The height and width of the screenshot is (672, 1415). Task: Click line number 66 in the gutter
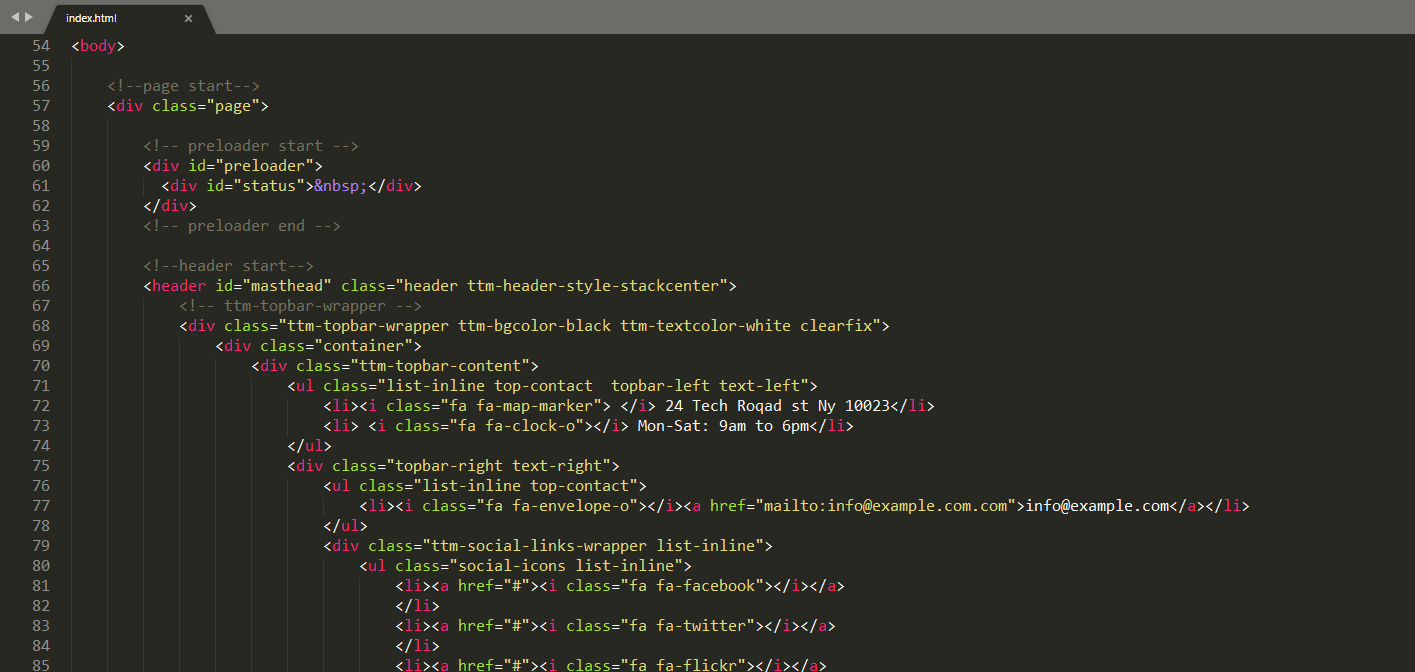(40, 286)
